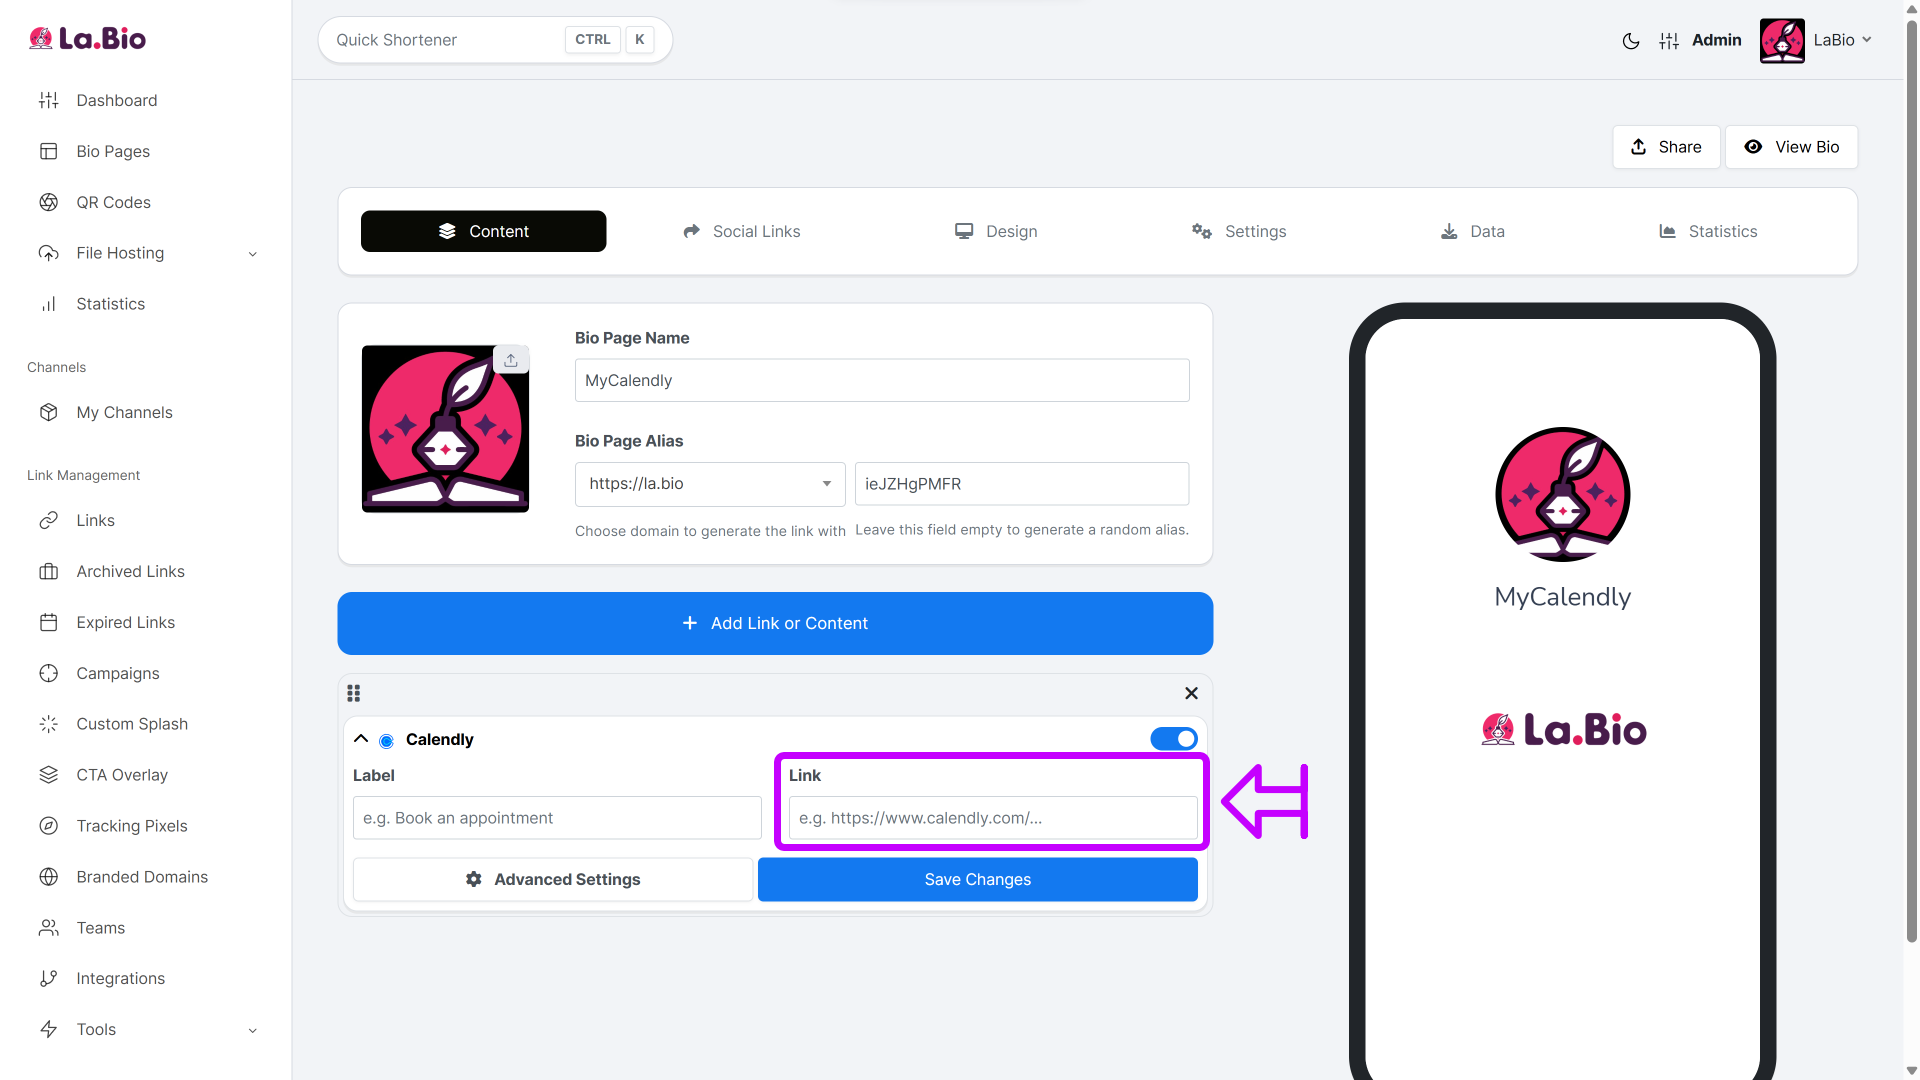Focus the Calendly Link input field
Image resolution: width=1920 pixels, height=1080 pixels.
pyautogui.click(x=993, y=818)
